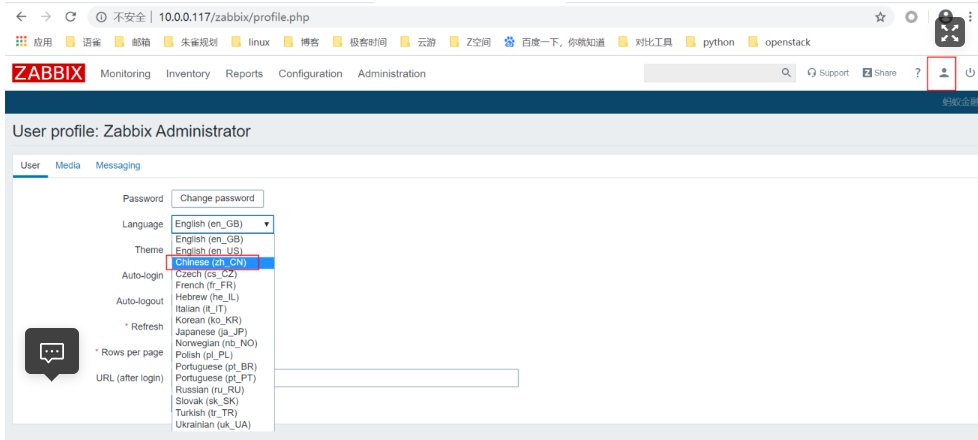The image size is (978, 440).
Task: Select English (en_GB) in the list
Action: [223, 239]
